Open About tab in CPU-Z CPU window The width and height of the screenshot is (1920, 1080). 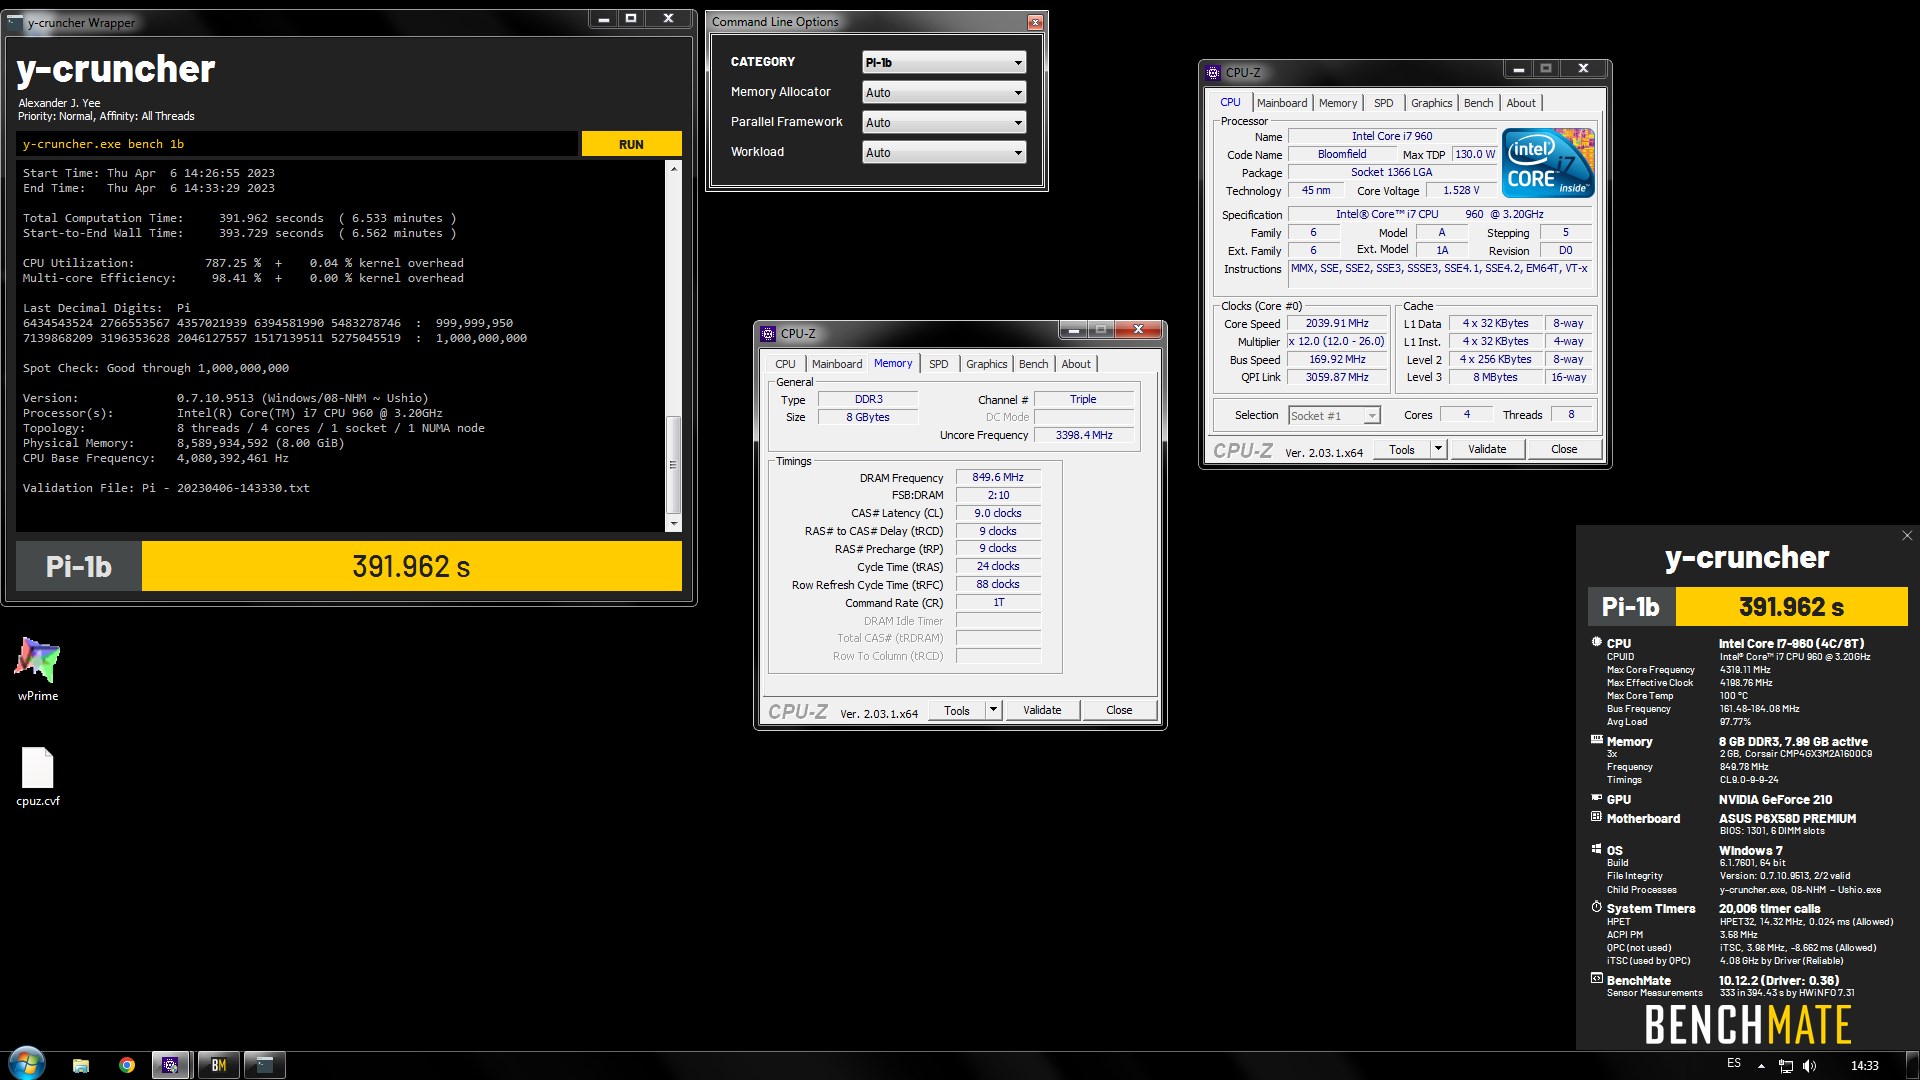(1520, 103)
